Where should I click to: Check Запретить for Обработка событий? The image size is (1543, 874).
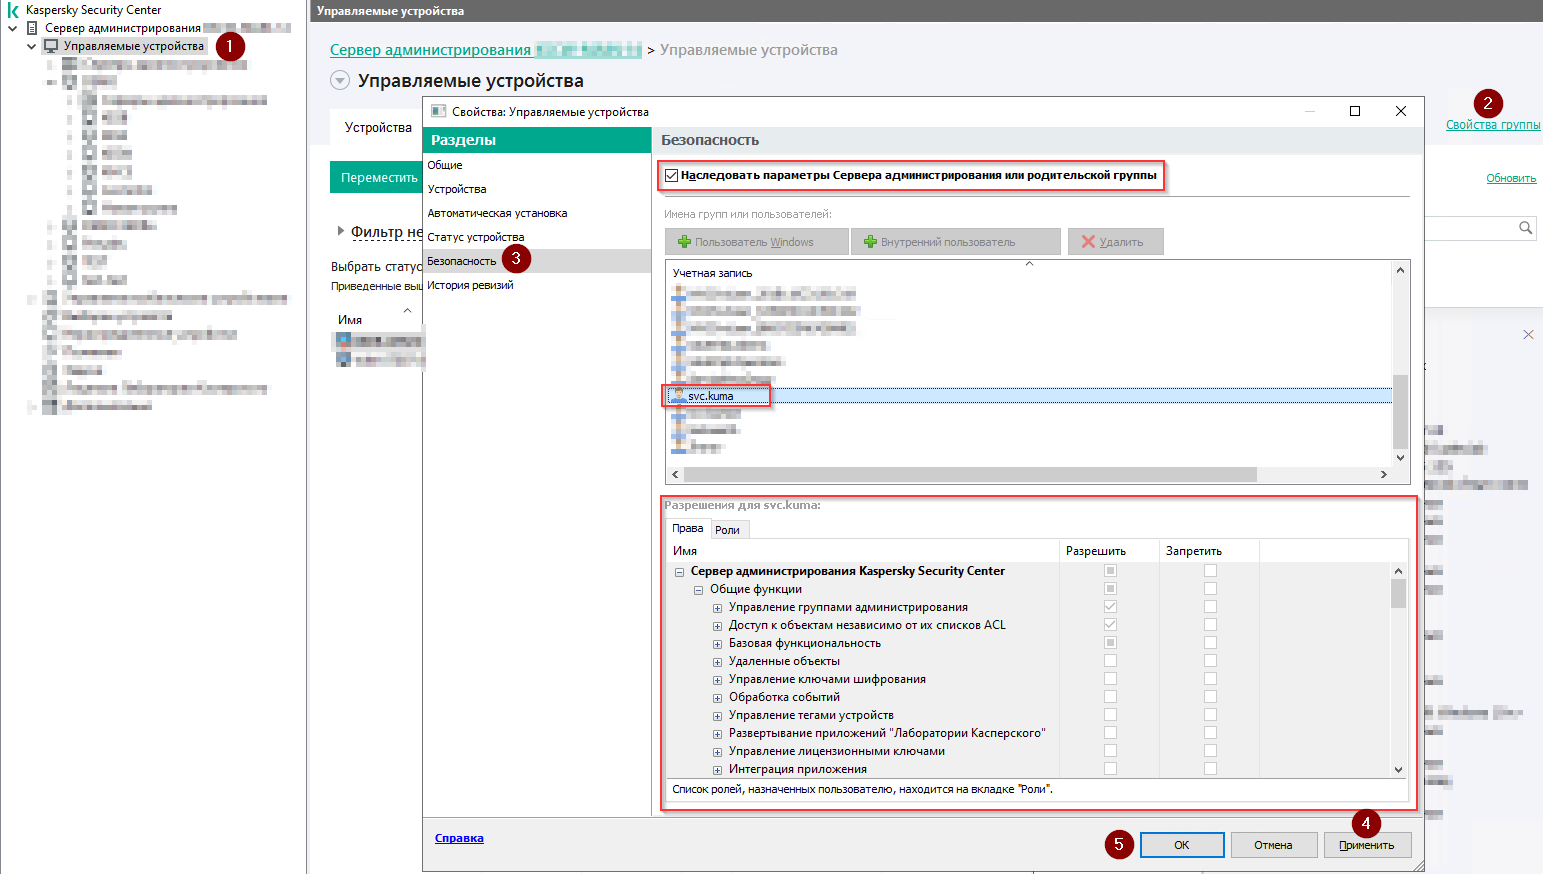point(1210,697)
